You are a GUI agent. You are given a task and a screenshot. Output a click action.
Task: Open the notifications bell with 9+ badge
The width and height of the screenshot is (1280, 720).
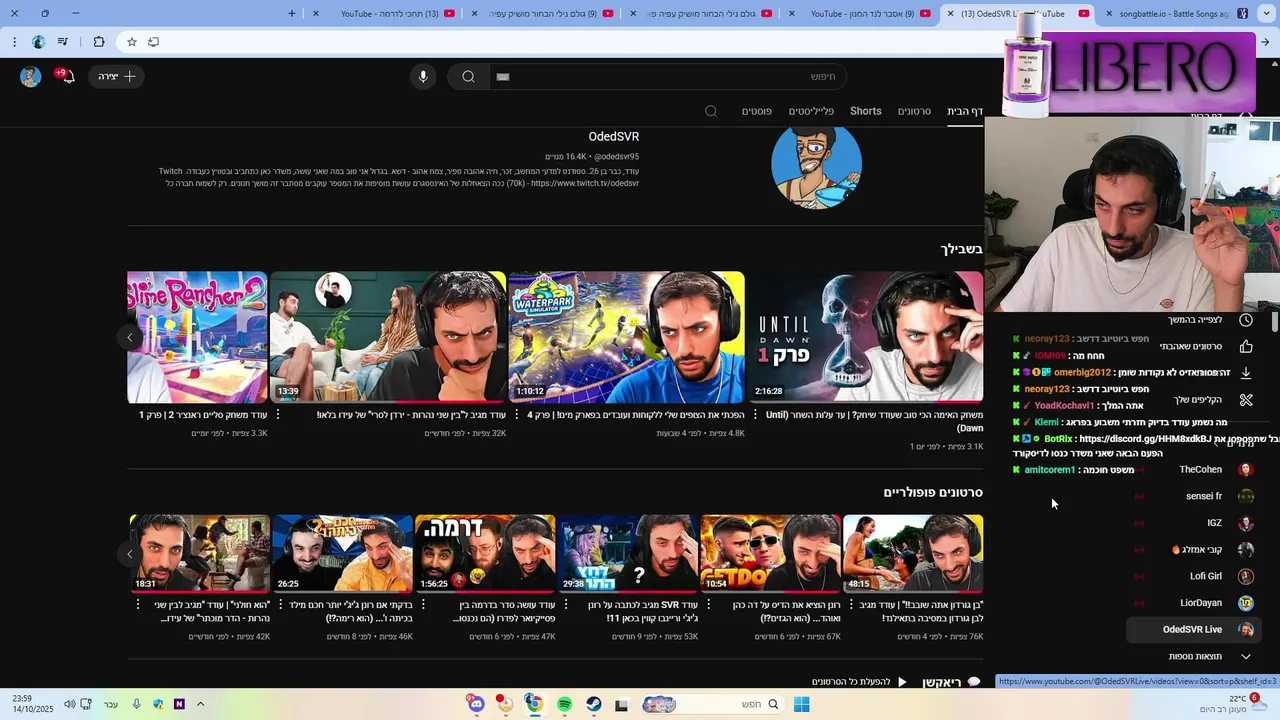pos(66,76)
